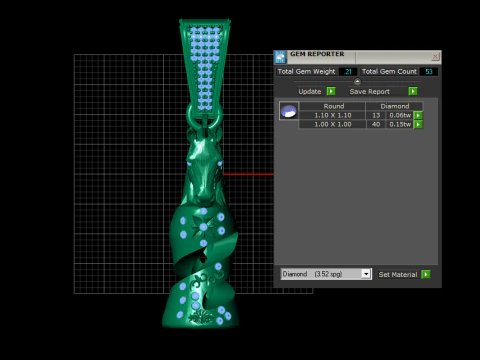Click the Save Report label

369,92
